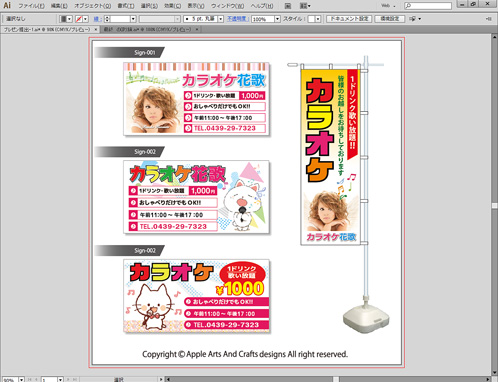Click the stroke color none swatch

coord(79,19)
